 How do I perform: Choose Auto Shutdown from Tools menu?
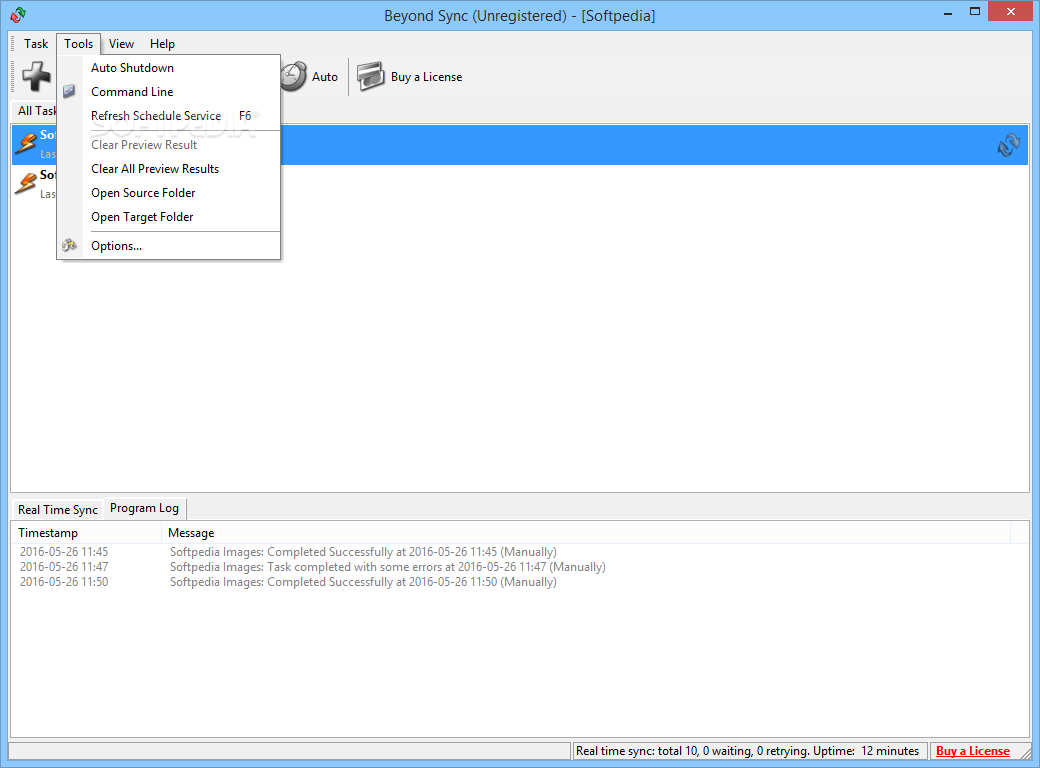pyautogui.click(x=169, y=68)
